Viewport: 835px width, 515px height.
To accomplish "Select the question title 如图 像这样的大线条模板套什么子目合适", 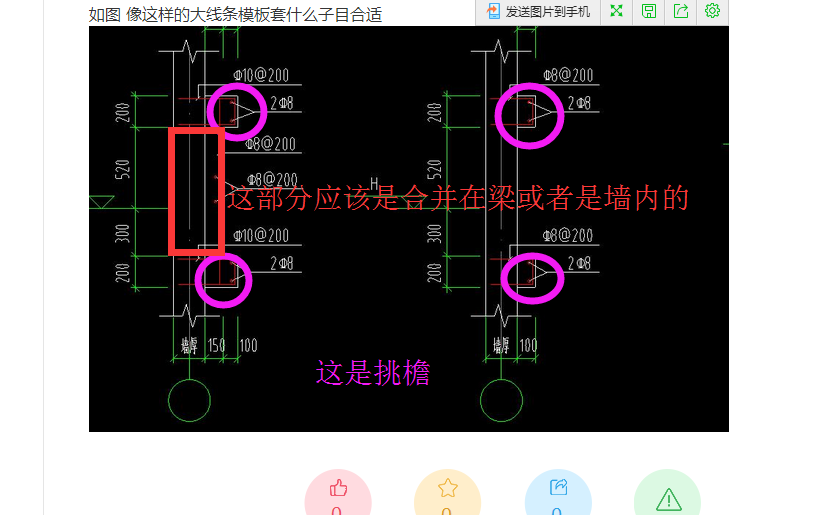I will (x=235, y=14).
